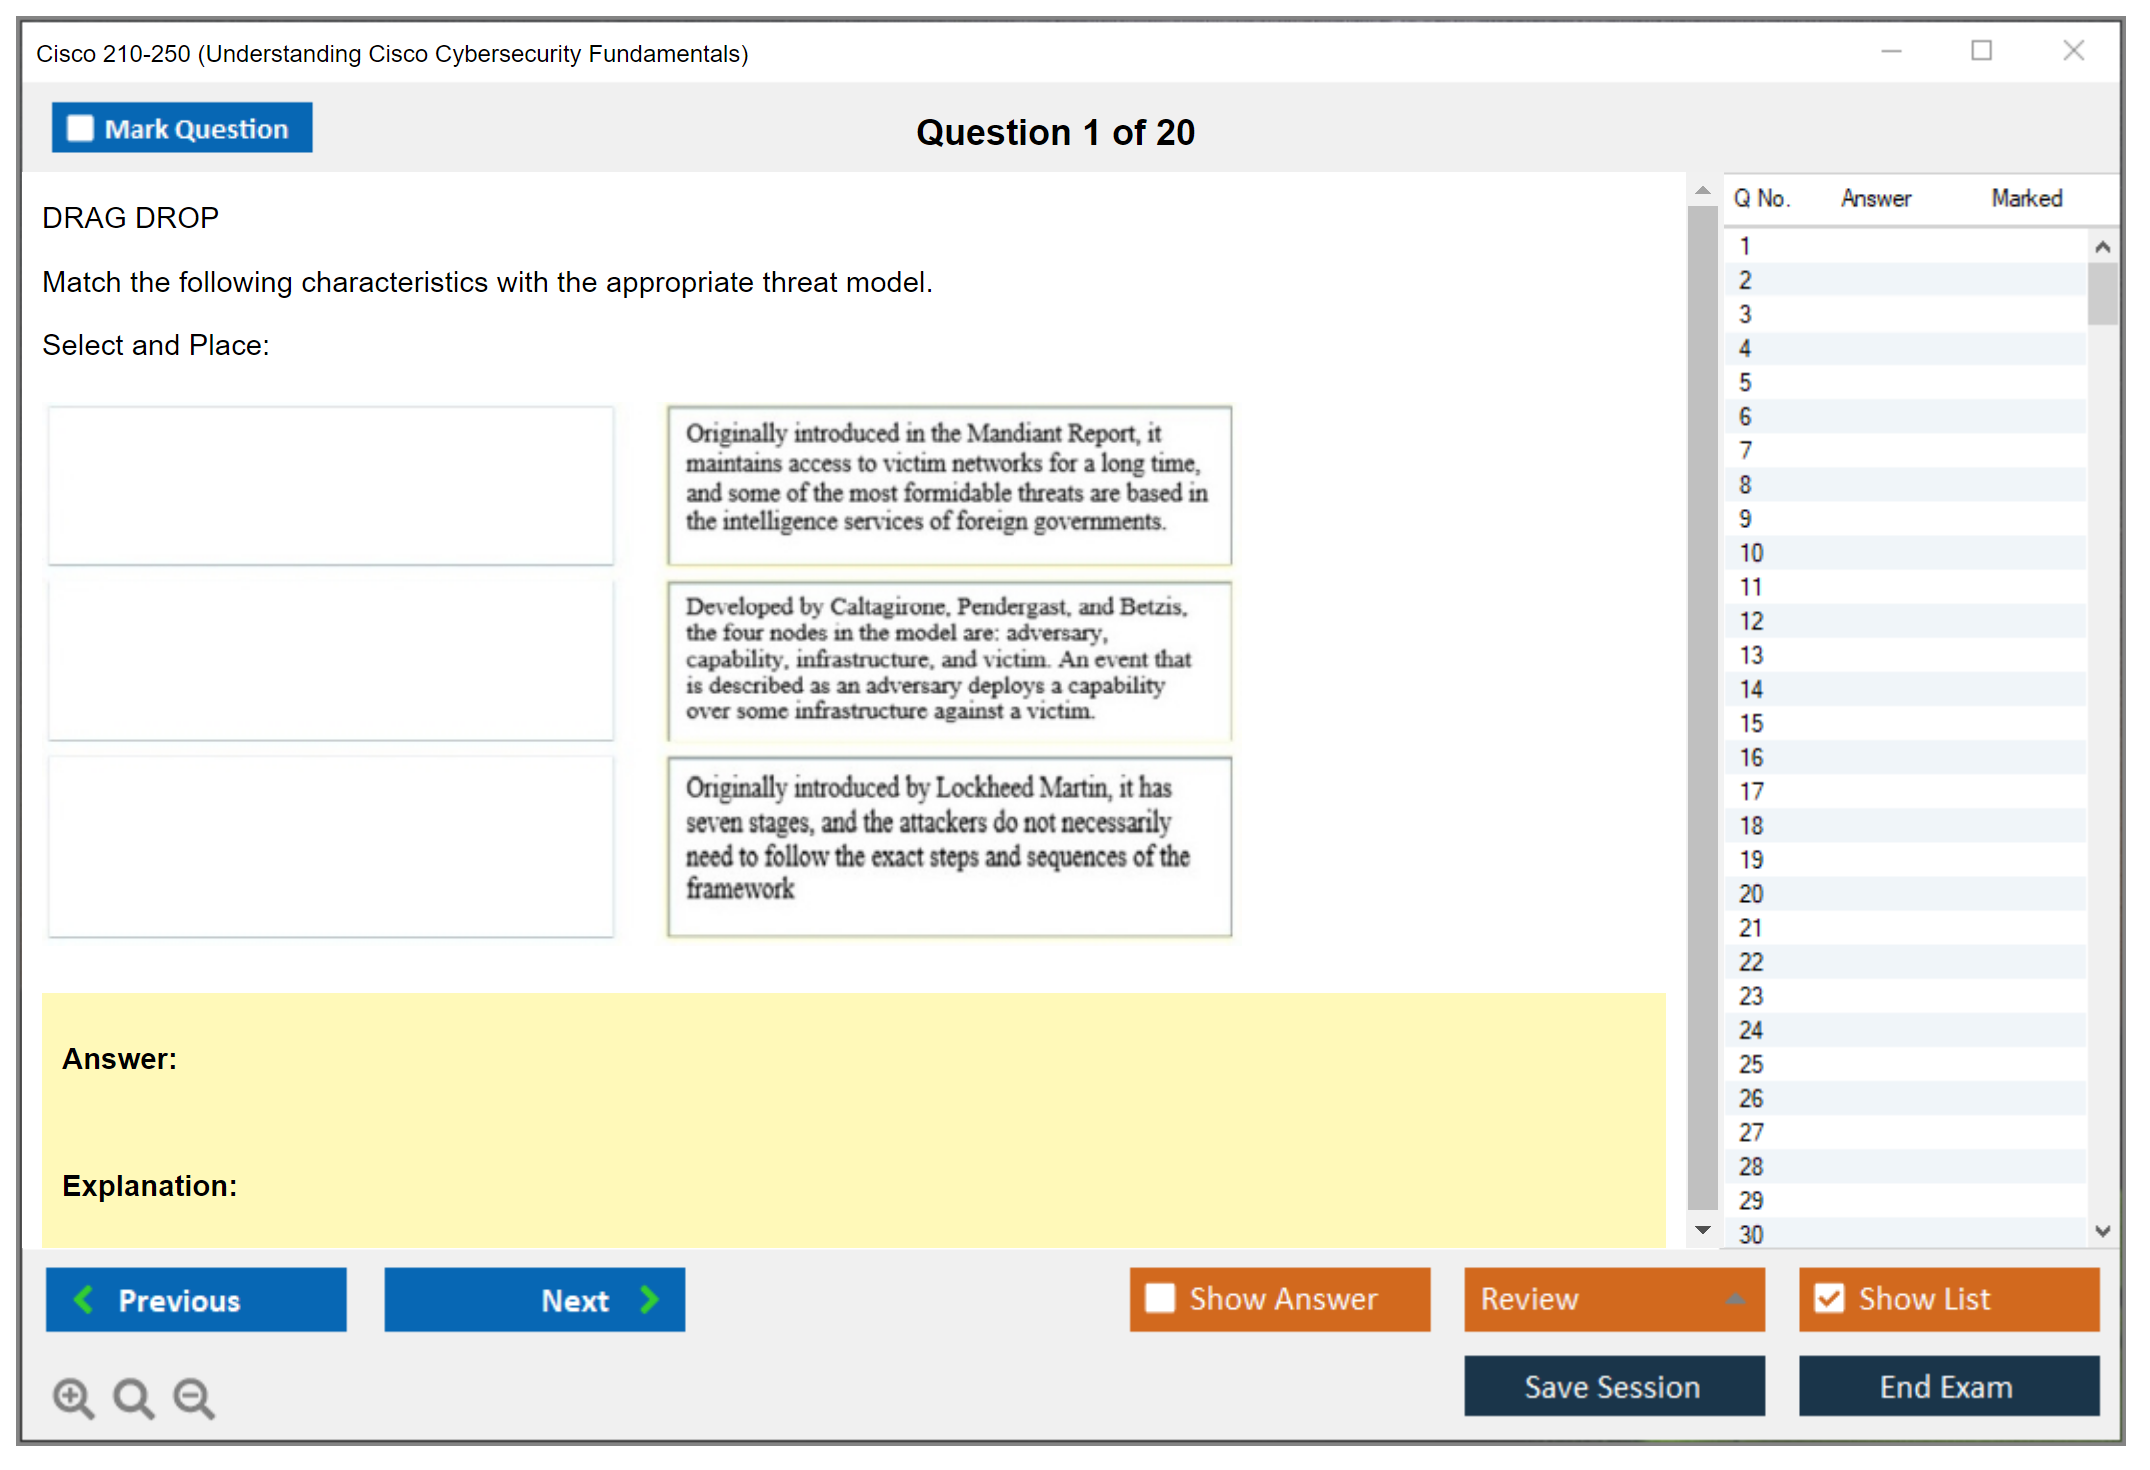2150x1470 pixels.
Task: Click the question list scrollbar thumb
Action: [2102, 293]
